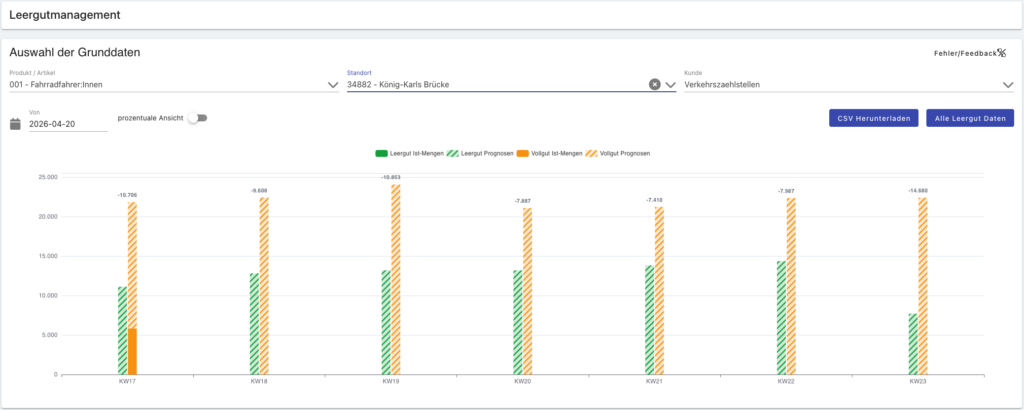The image size is (1024, 410).
Task: Click the calendar icon beside the date
Action: coord(15,124)
